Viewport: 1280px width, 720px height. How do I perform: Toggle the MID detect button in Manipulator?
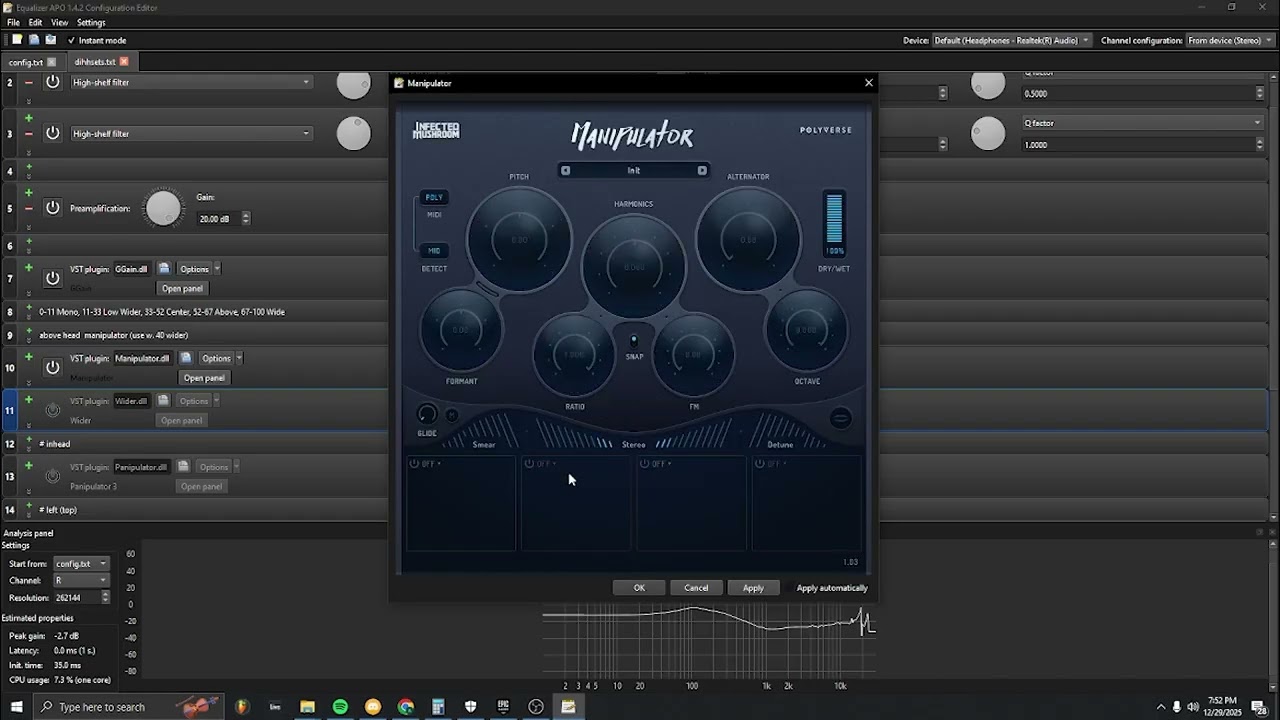click(434, 251)
